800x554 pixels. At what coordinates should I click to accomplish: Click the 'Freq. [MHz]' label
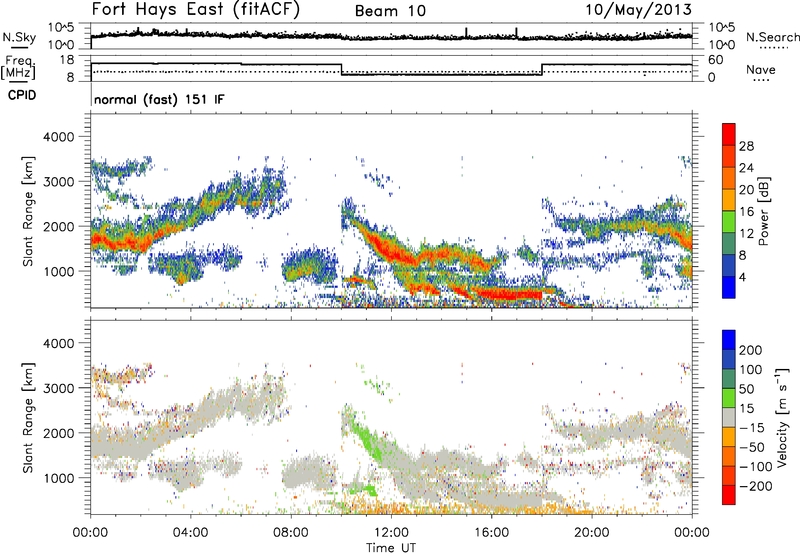(18, 68)
